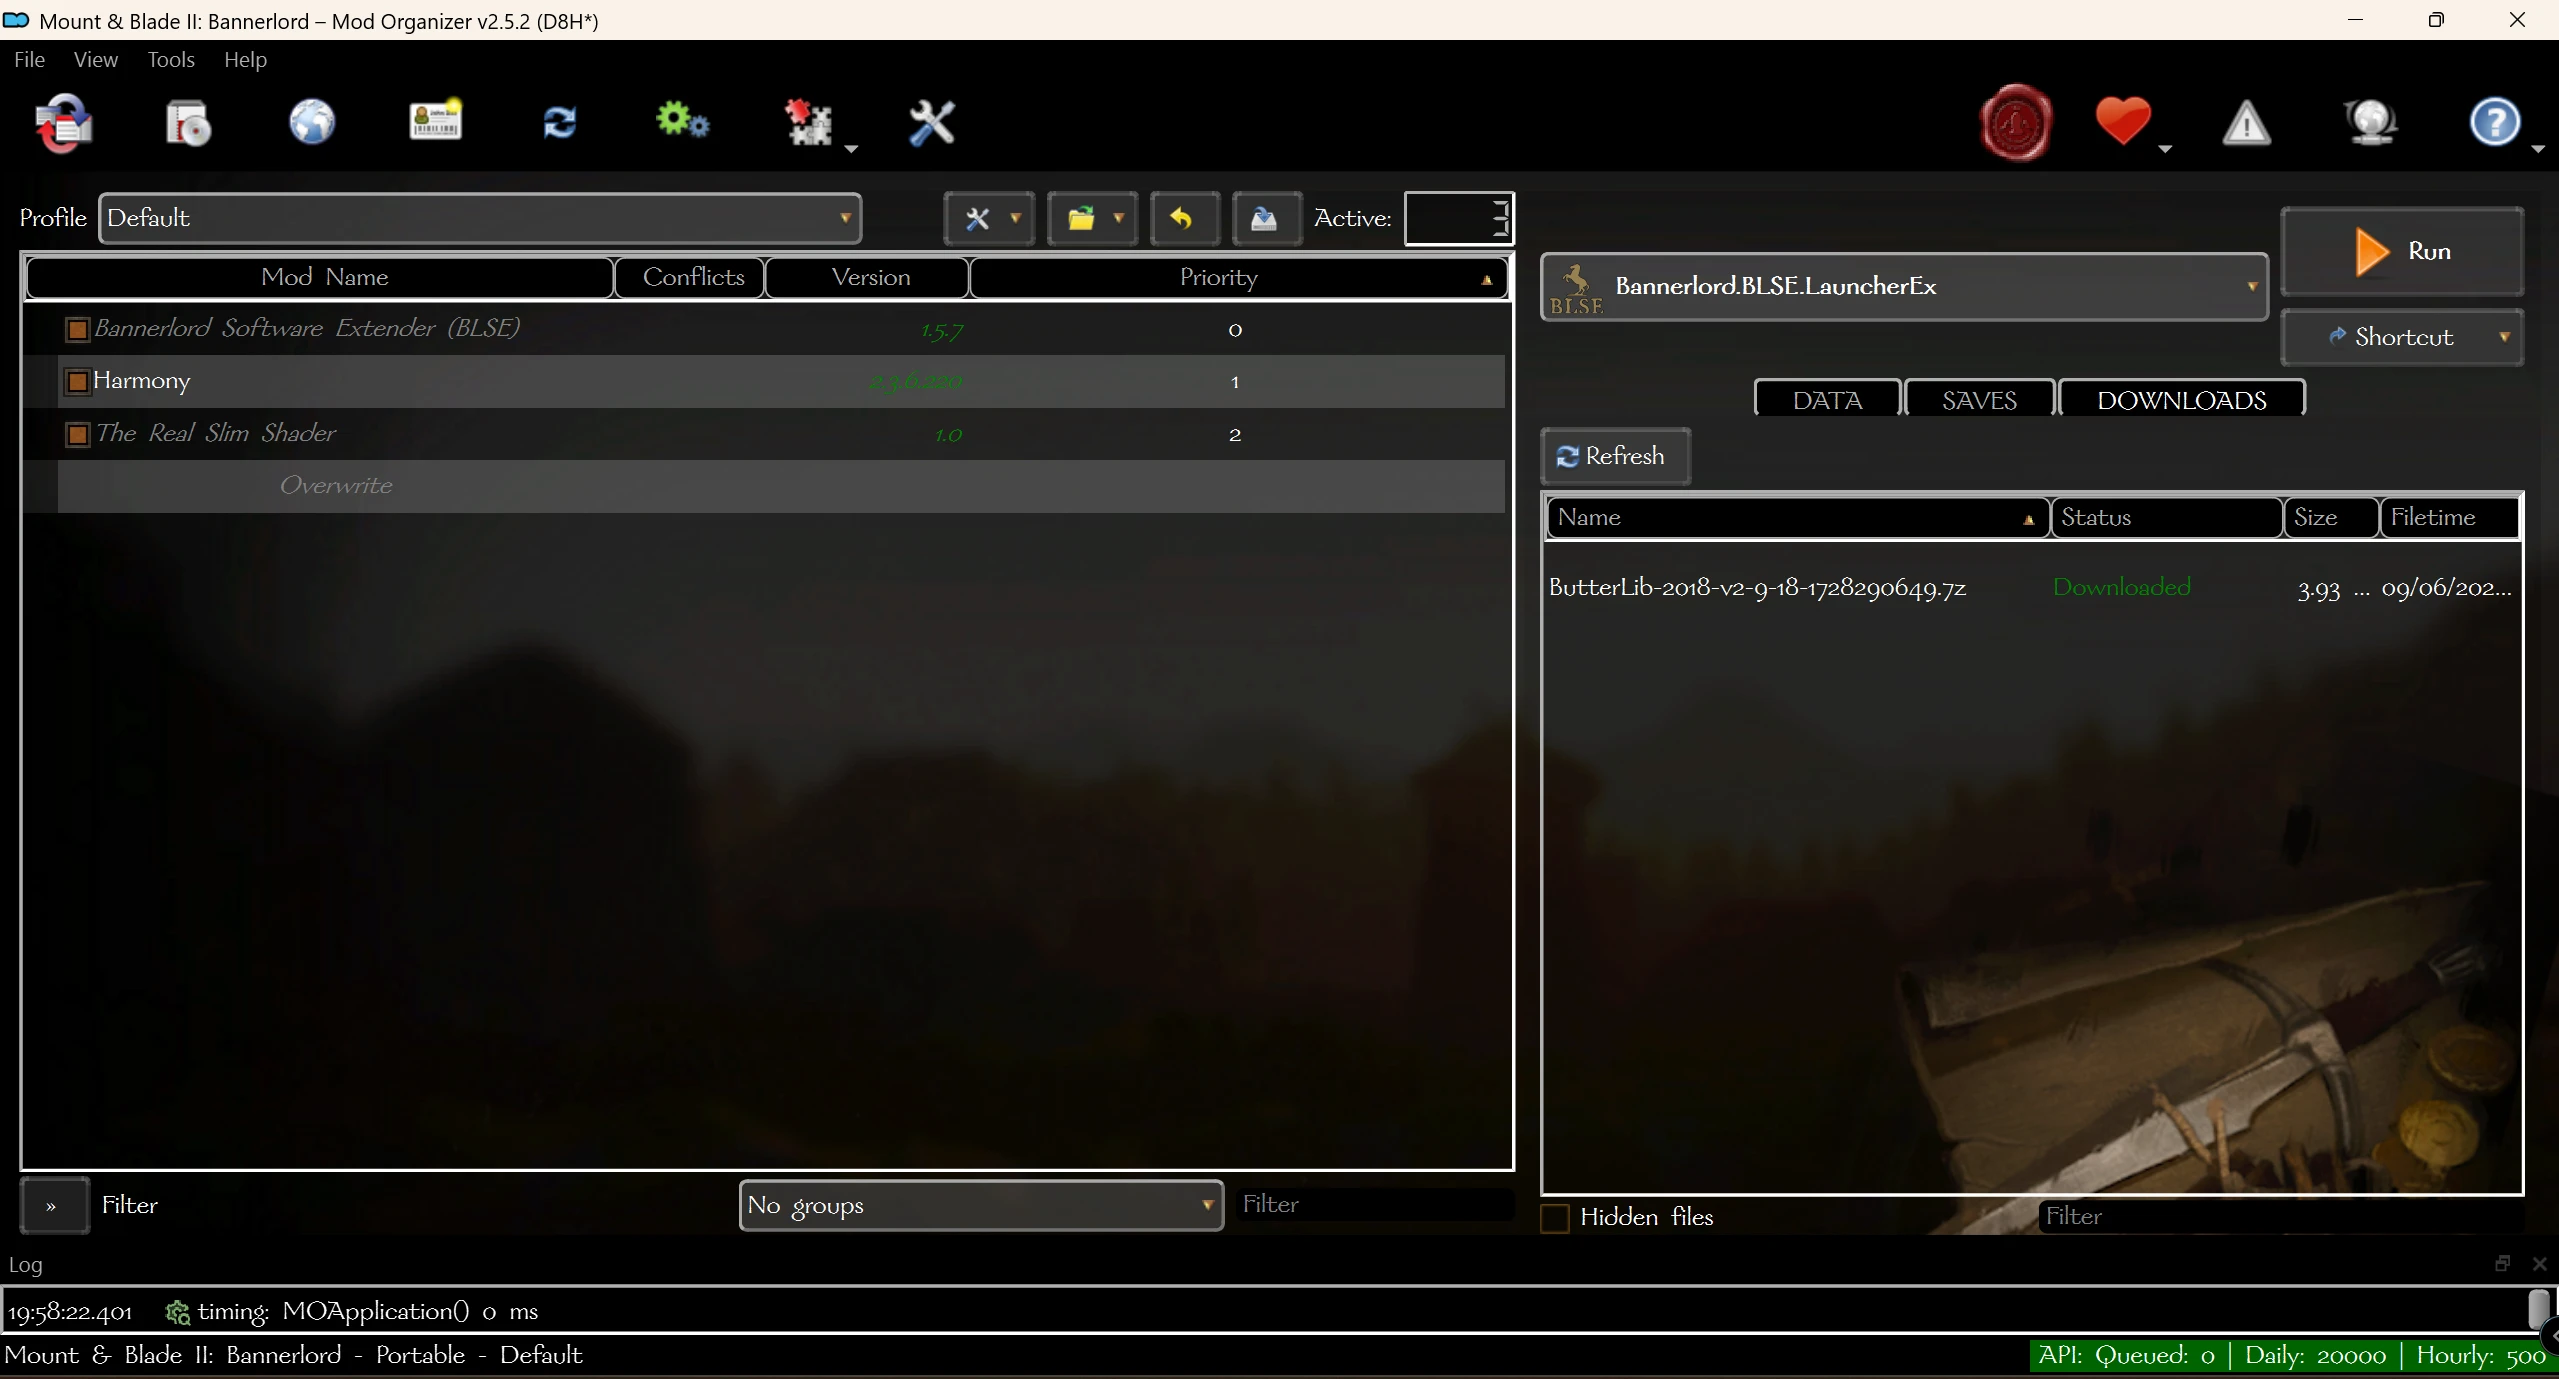Expand the Help icon dropdown arrow
The width and height of the screenshot is (2559, 1379).
2538,149
